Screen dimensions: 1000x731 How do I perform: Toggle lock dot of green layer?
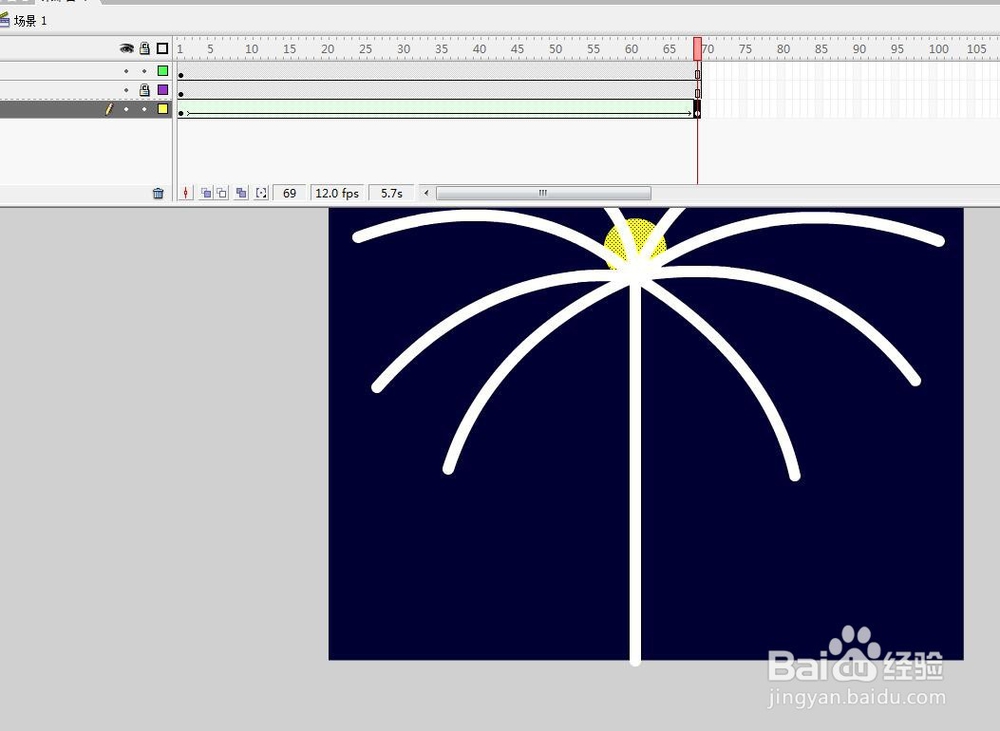145,71
